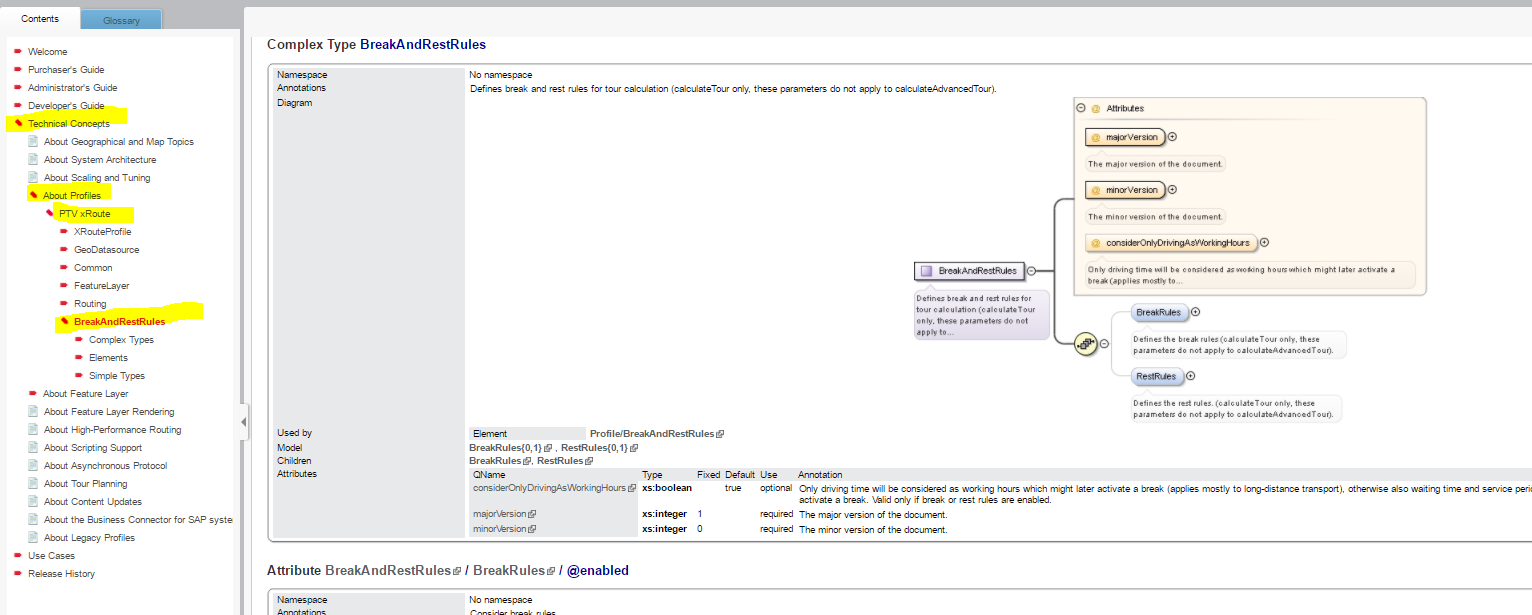Click the BreakAndRestRules node in diagram

pos(969,270)
